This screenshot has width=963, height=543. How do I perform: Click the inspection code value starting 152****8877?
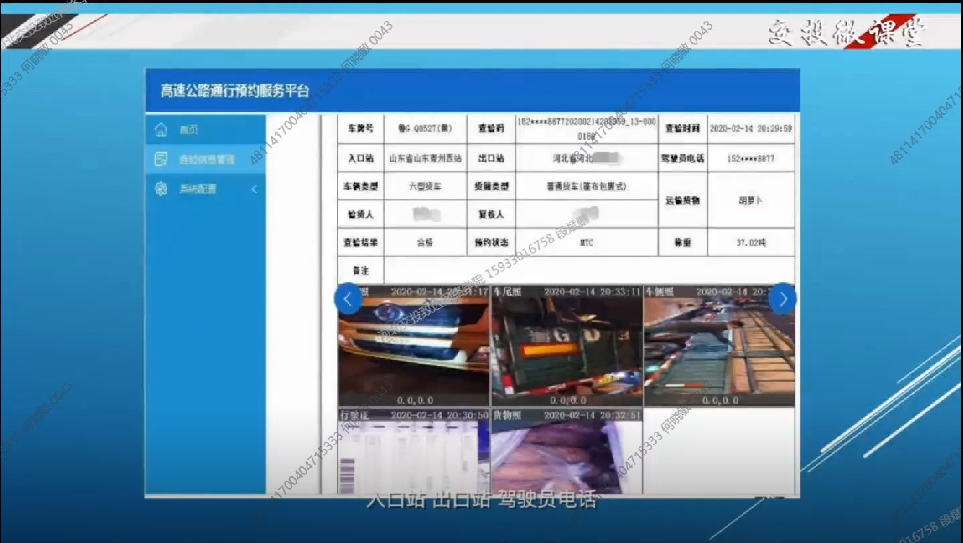(587, 128)
